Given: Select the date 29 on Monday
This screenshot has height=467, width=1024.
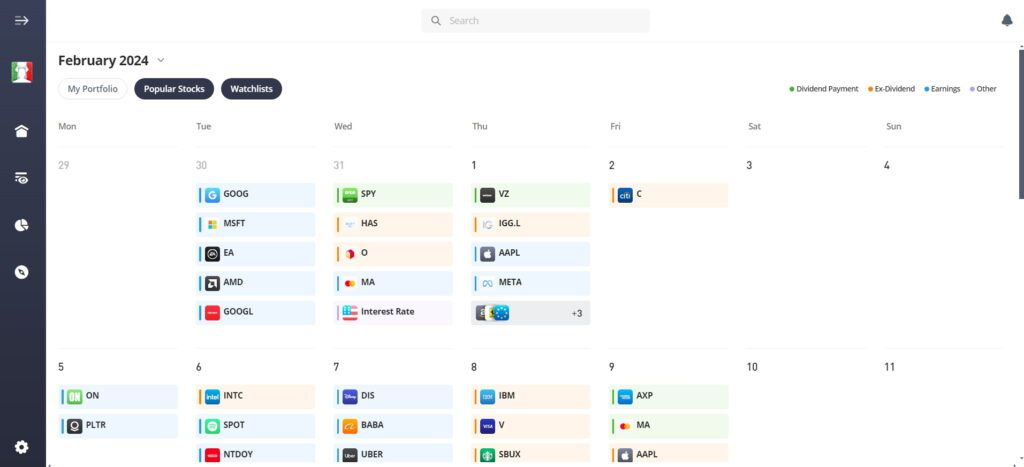Looking at the screenshot, I should click(63, 166).
